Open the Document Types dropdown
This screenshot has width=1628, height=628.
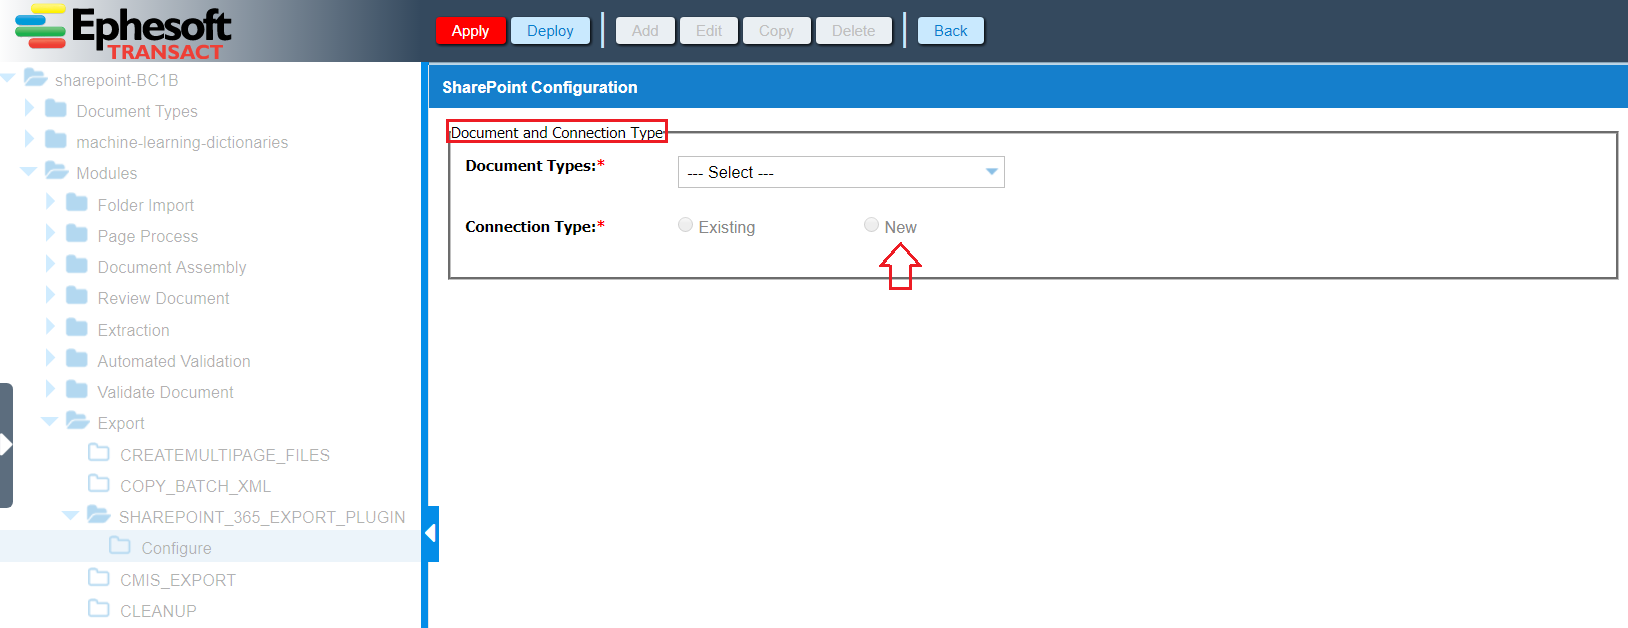(841, 172)
